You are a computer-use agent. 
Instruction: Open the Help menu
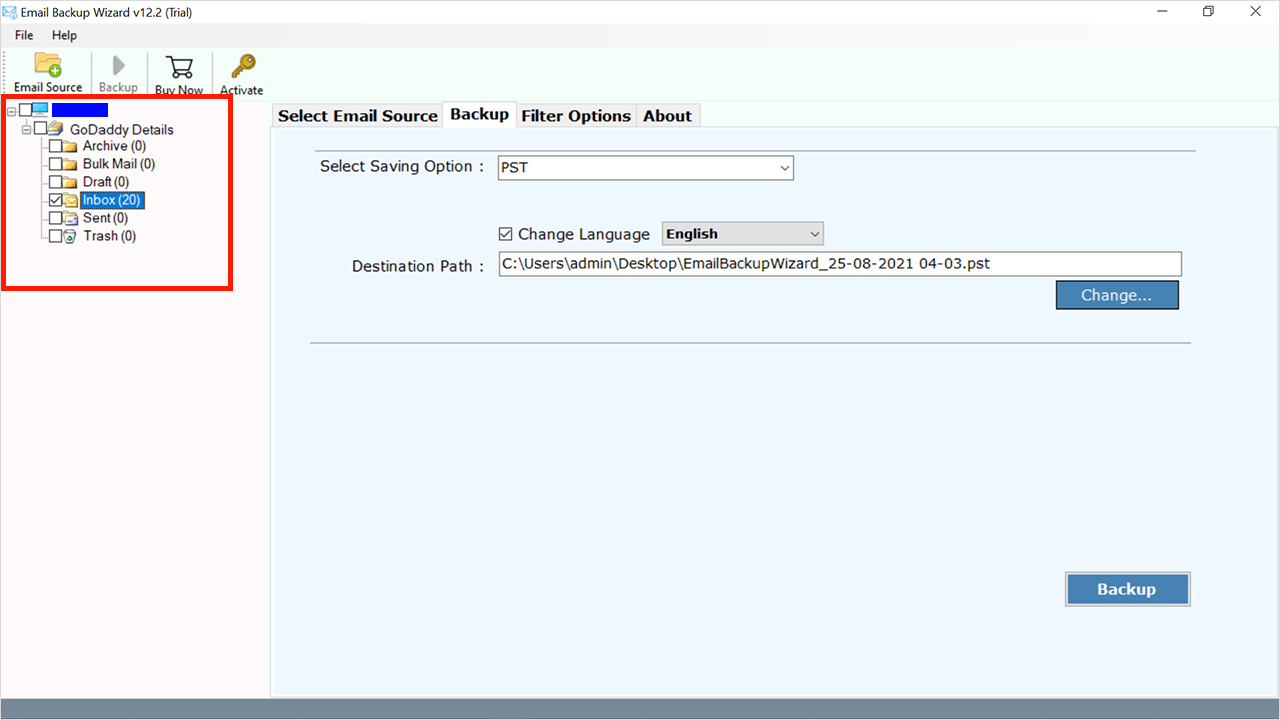click(64, 35)
